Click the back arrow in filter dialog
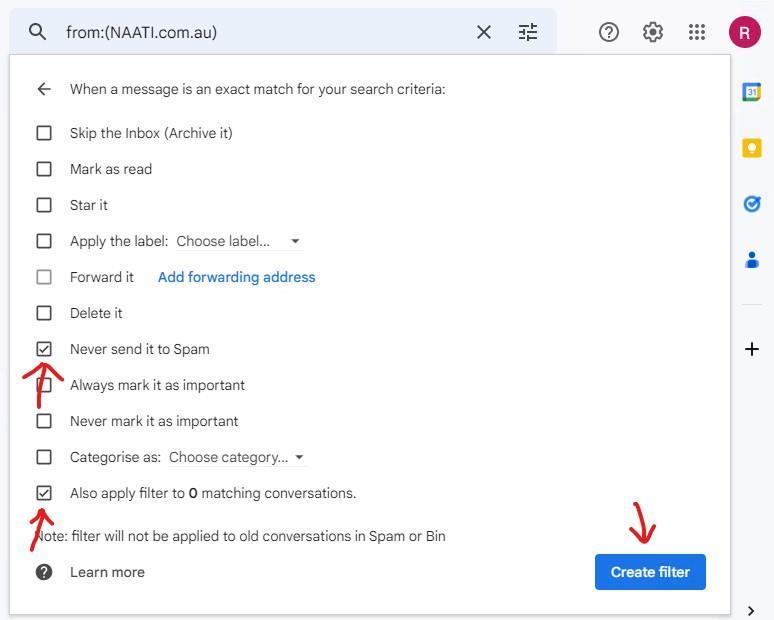 [44, 89]
